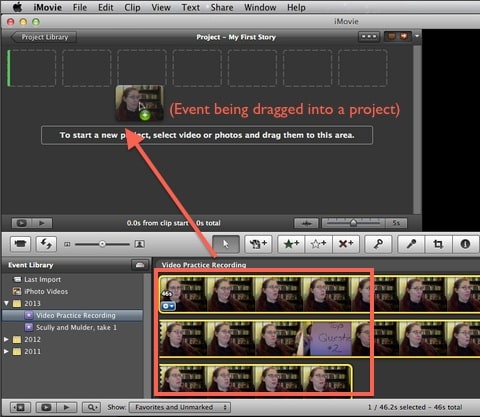Screen dimensions: 480x417
Task: Play selected events full screen
Action: pyautogui.click(x=46, y=407)
